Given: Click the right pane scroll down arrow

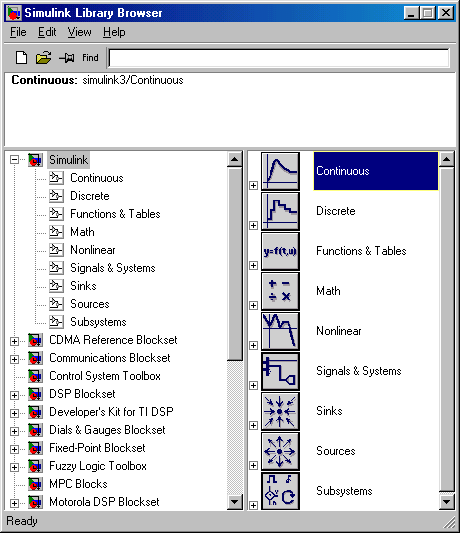Looking at the screenshot, I should coord(446,502).
